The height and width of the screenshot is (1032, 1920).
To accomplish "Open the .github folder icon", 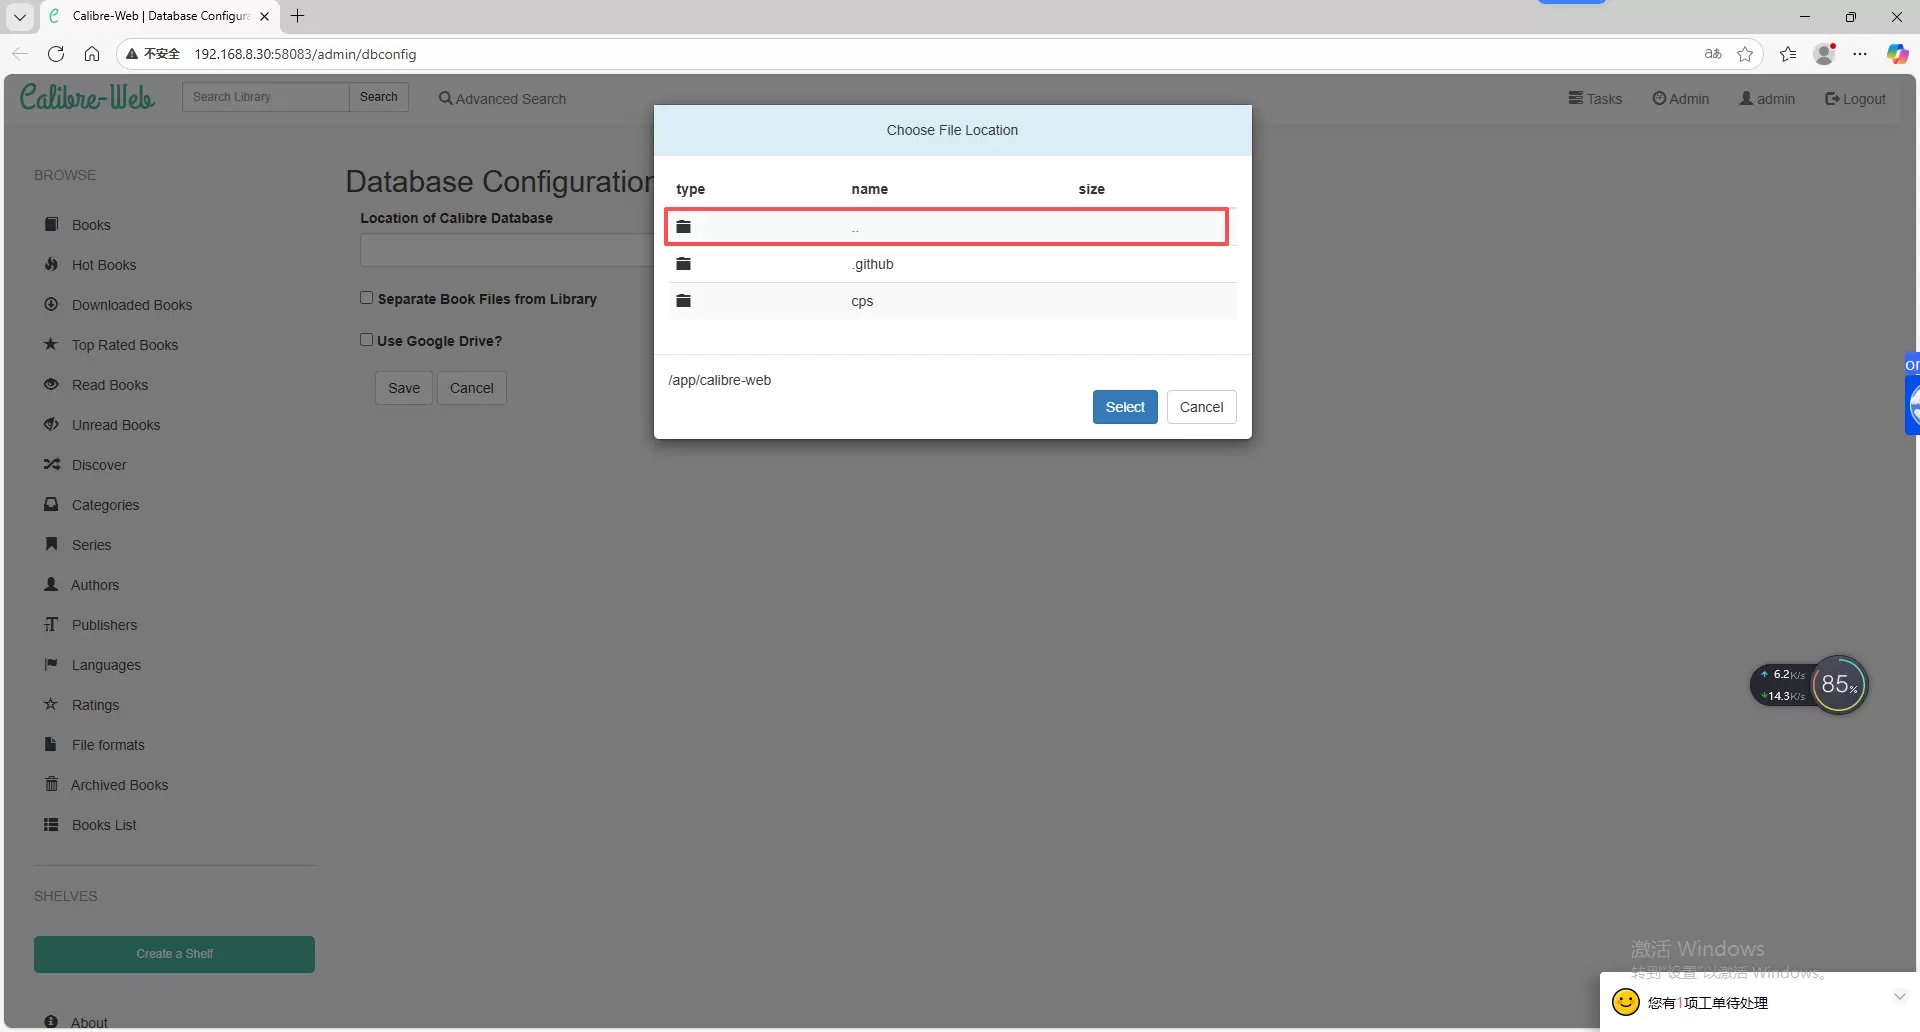I will coord(684,264).
